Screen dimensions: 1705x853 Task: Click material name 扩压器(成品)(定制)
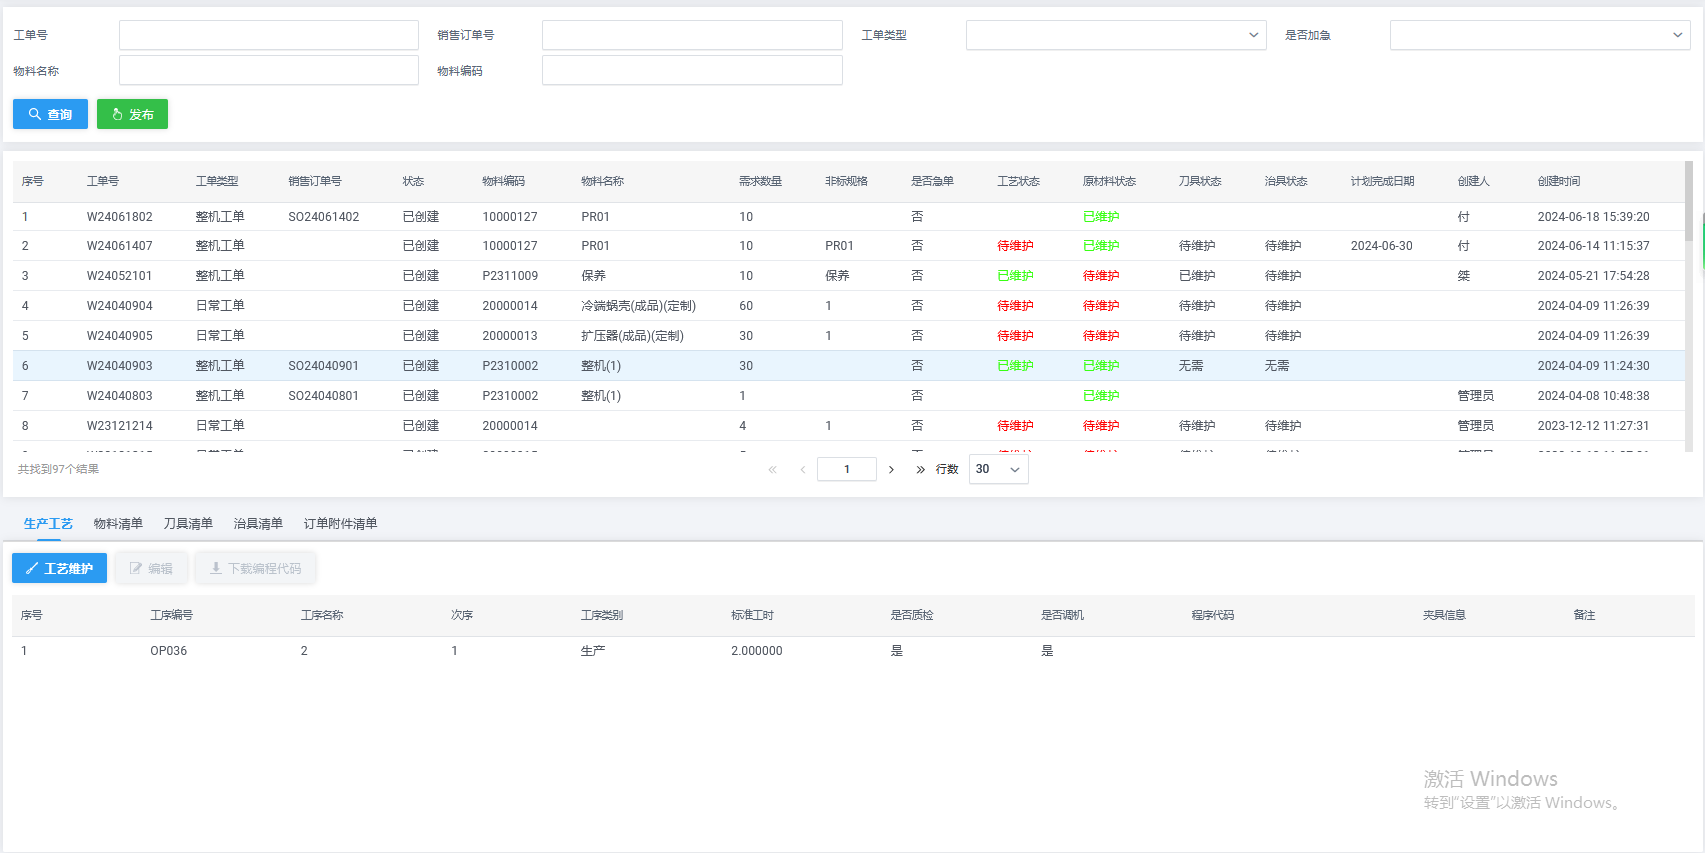[x=632, y=336]
